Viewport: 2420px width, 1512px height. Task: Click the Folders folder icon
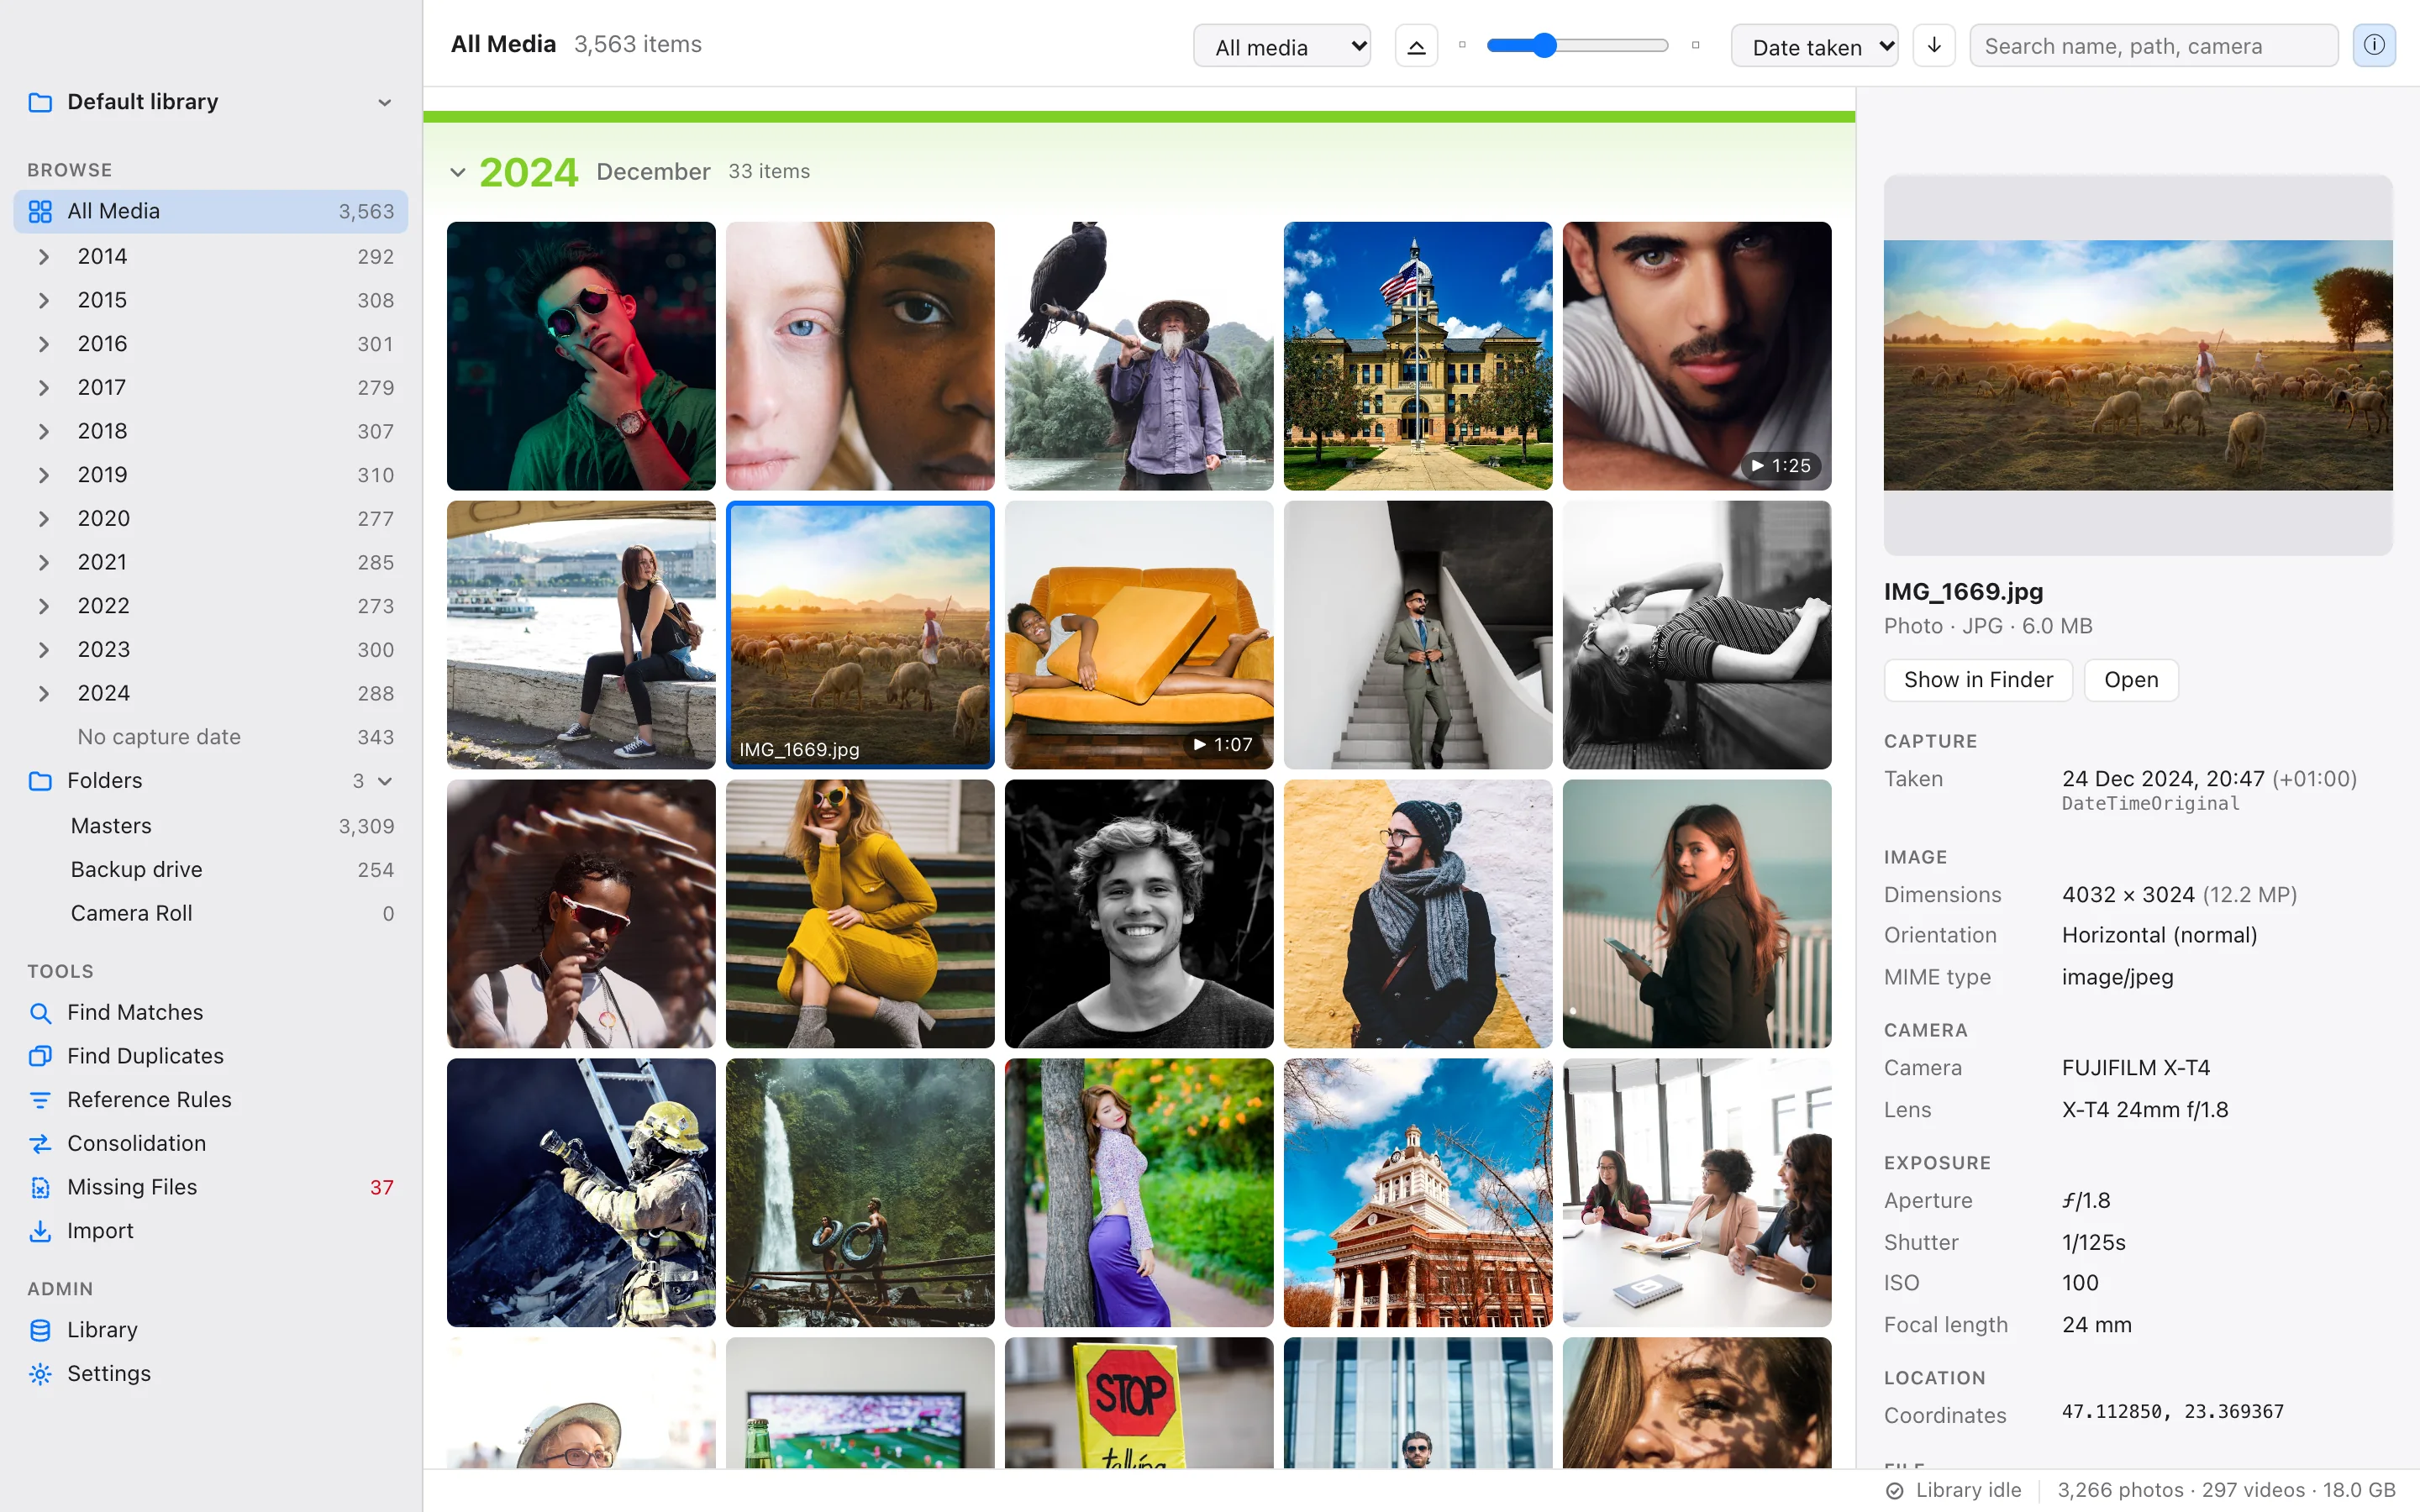click(40, 781)
